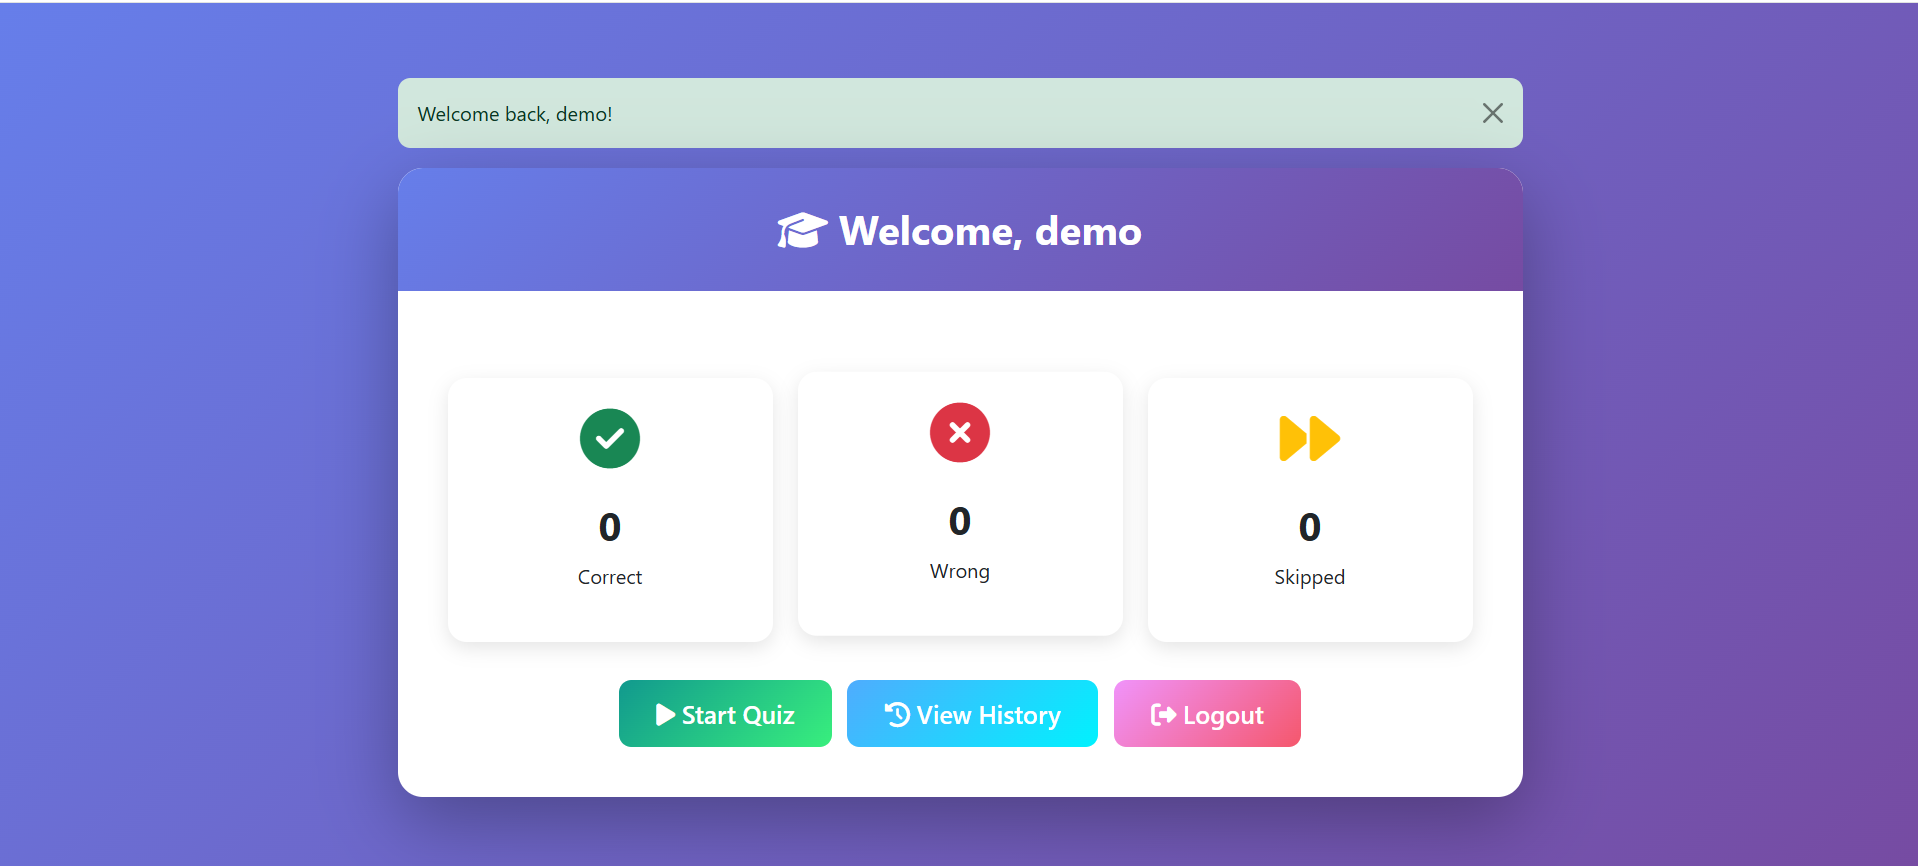Click the green checkmark icon
1918x866 pixels.
pos(609,438)
